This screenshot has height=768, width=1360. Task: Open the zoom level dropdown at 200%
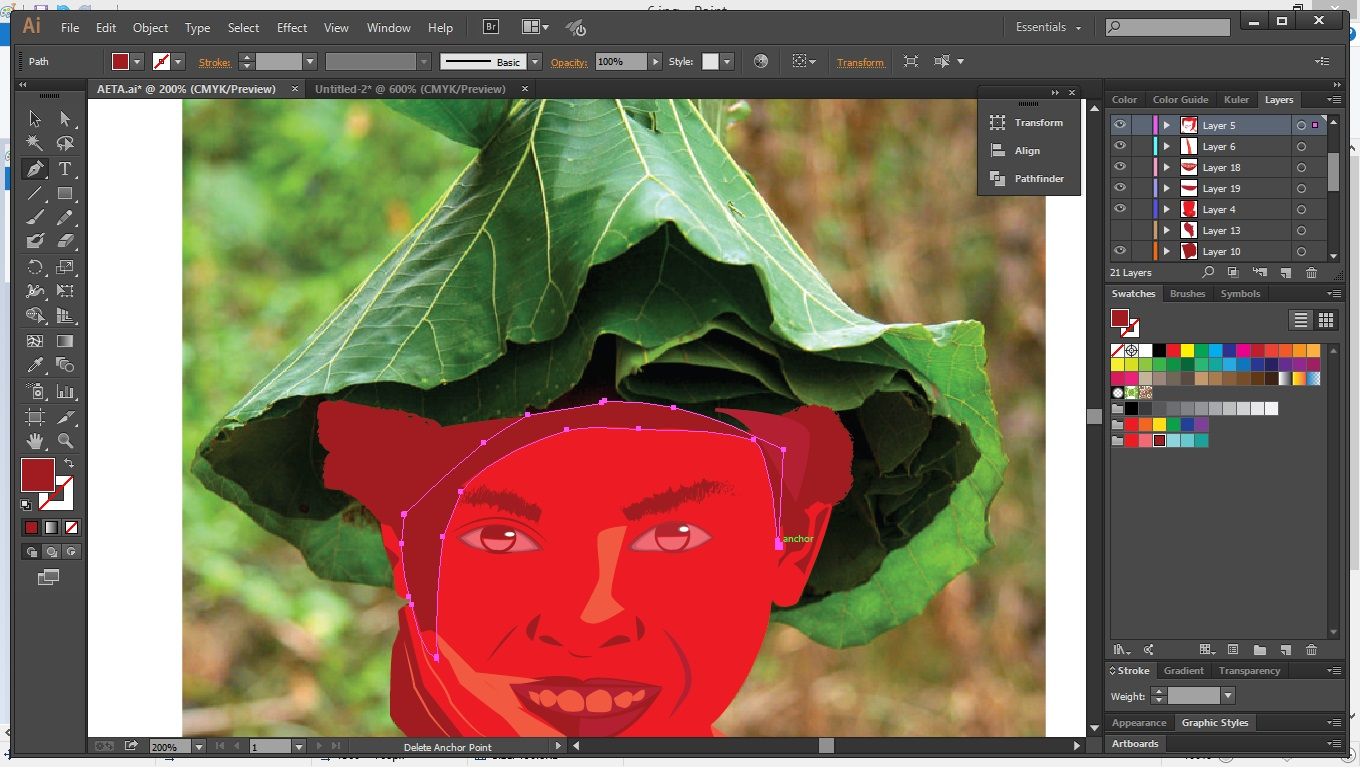point(199,746)
